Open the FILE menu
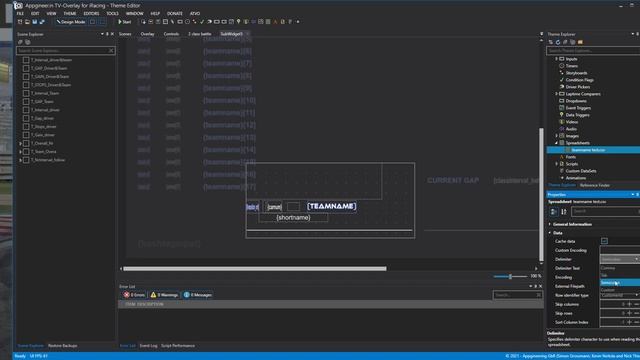Screen dimensions: 640x360 (20, 13)
